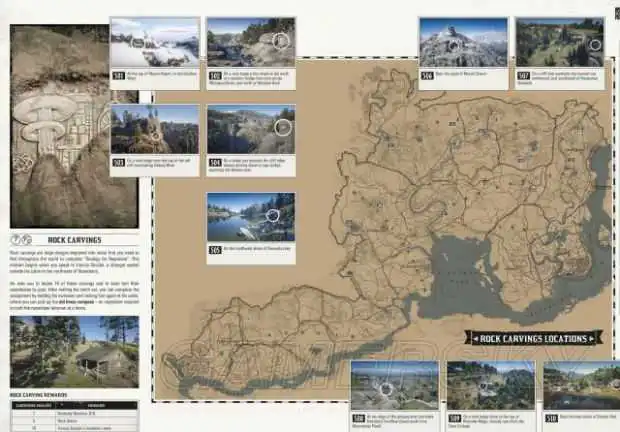
Task: Click the large rock carving sketch image
Action: tap(59, 125)
